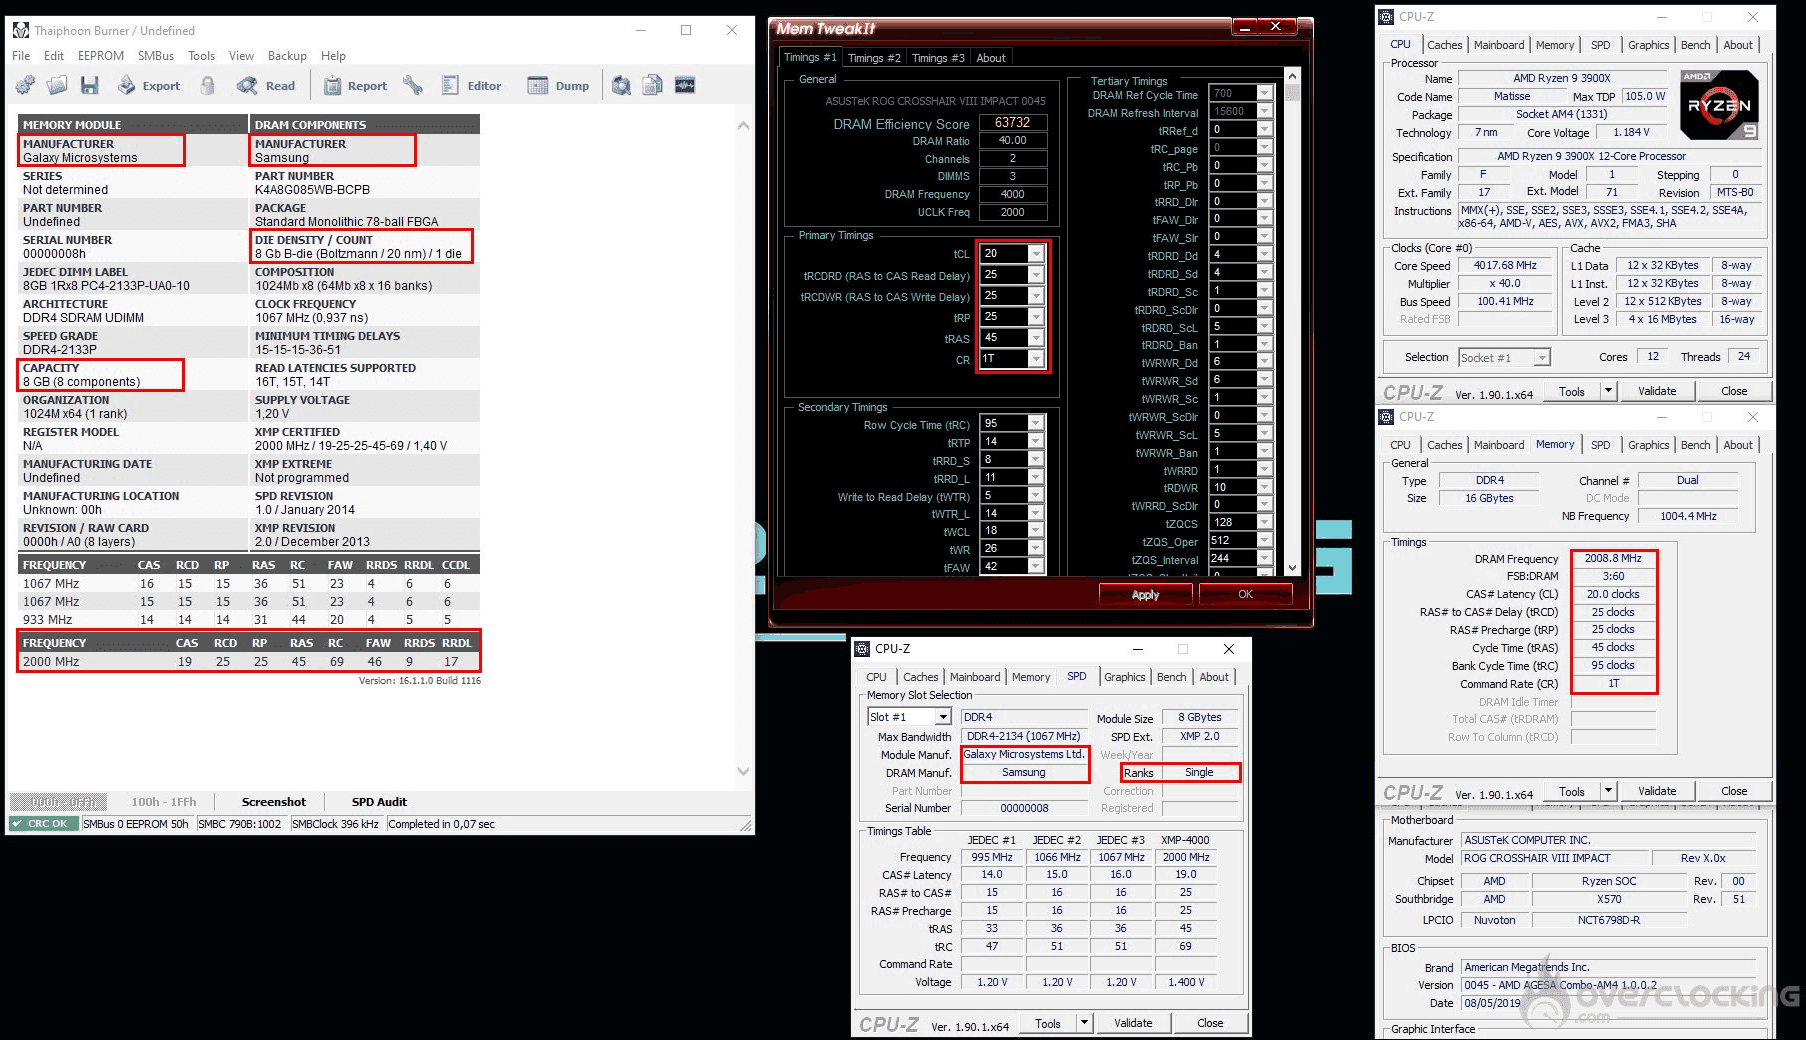
Task: Click the Screenshot button in Thaiphoon Burner
Action: 274,802
